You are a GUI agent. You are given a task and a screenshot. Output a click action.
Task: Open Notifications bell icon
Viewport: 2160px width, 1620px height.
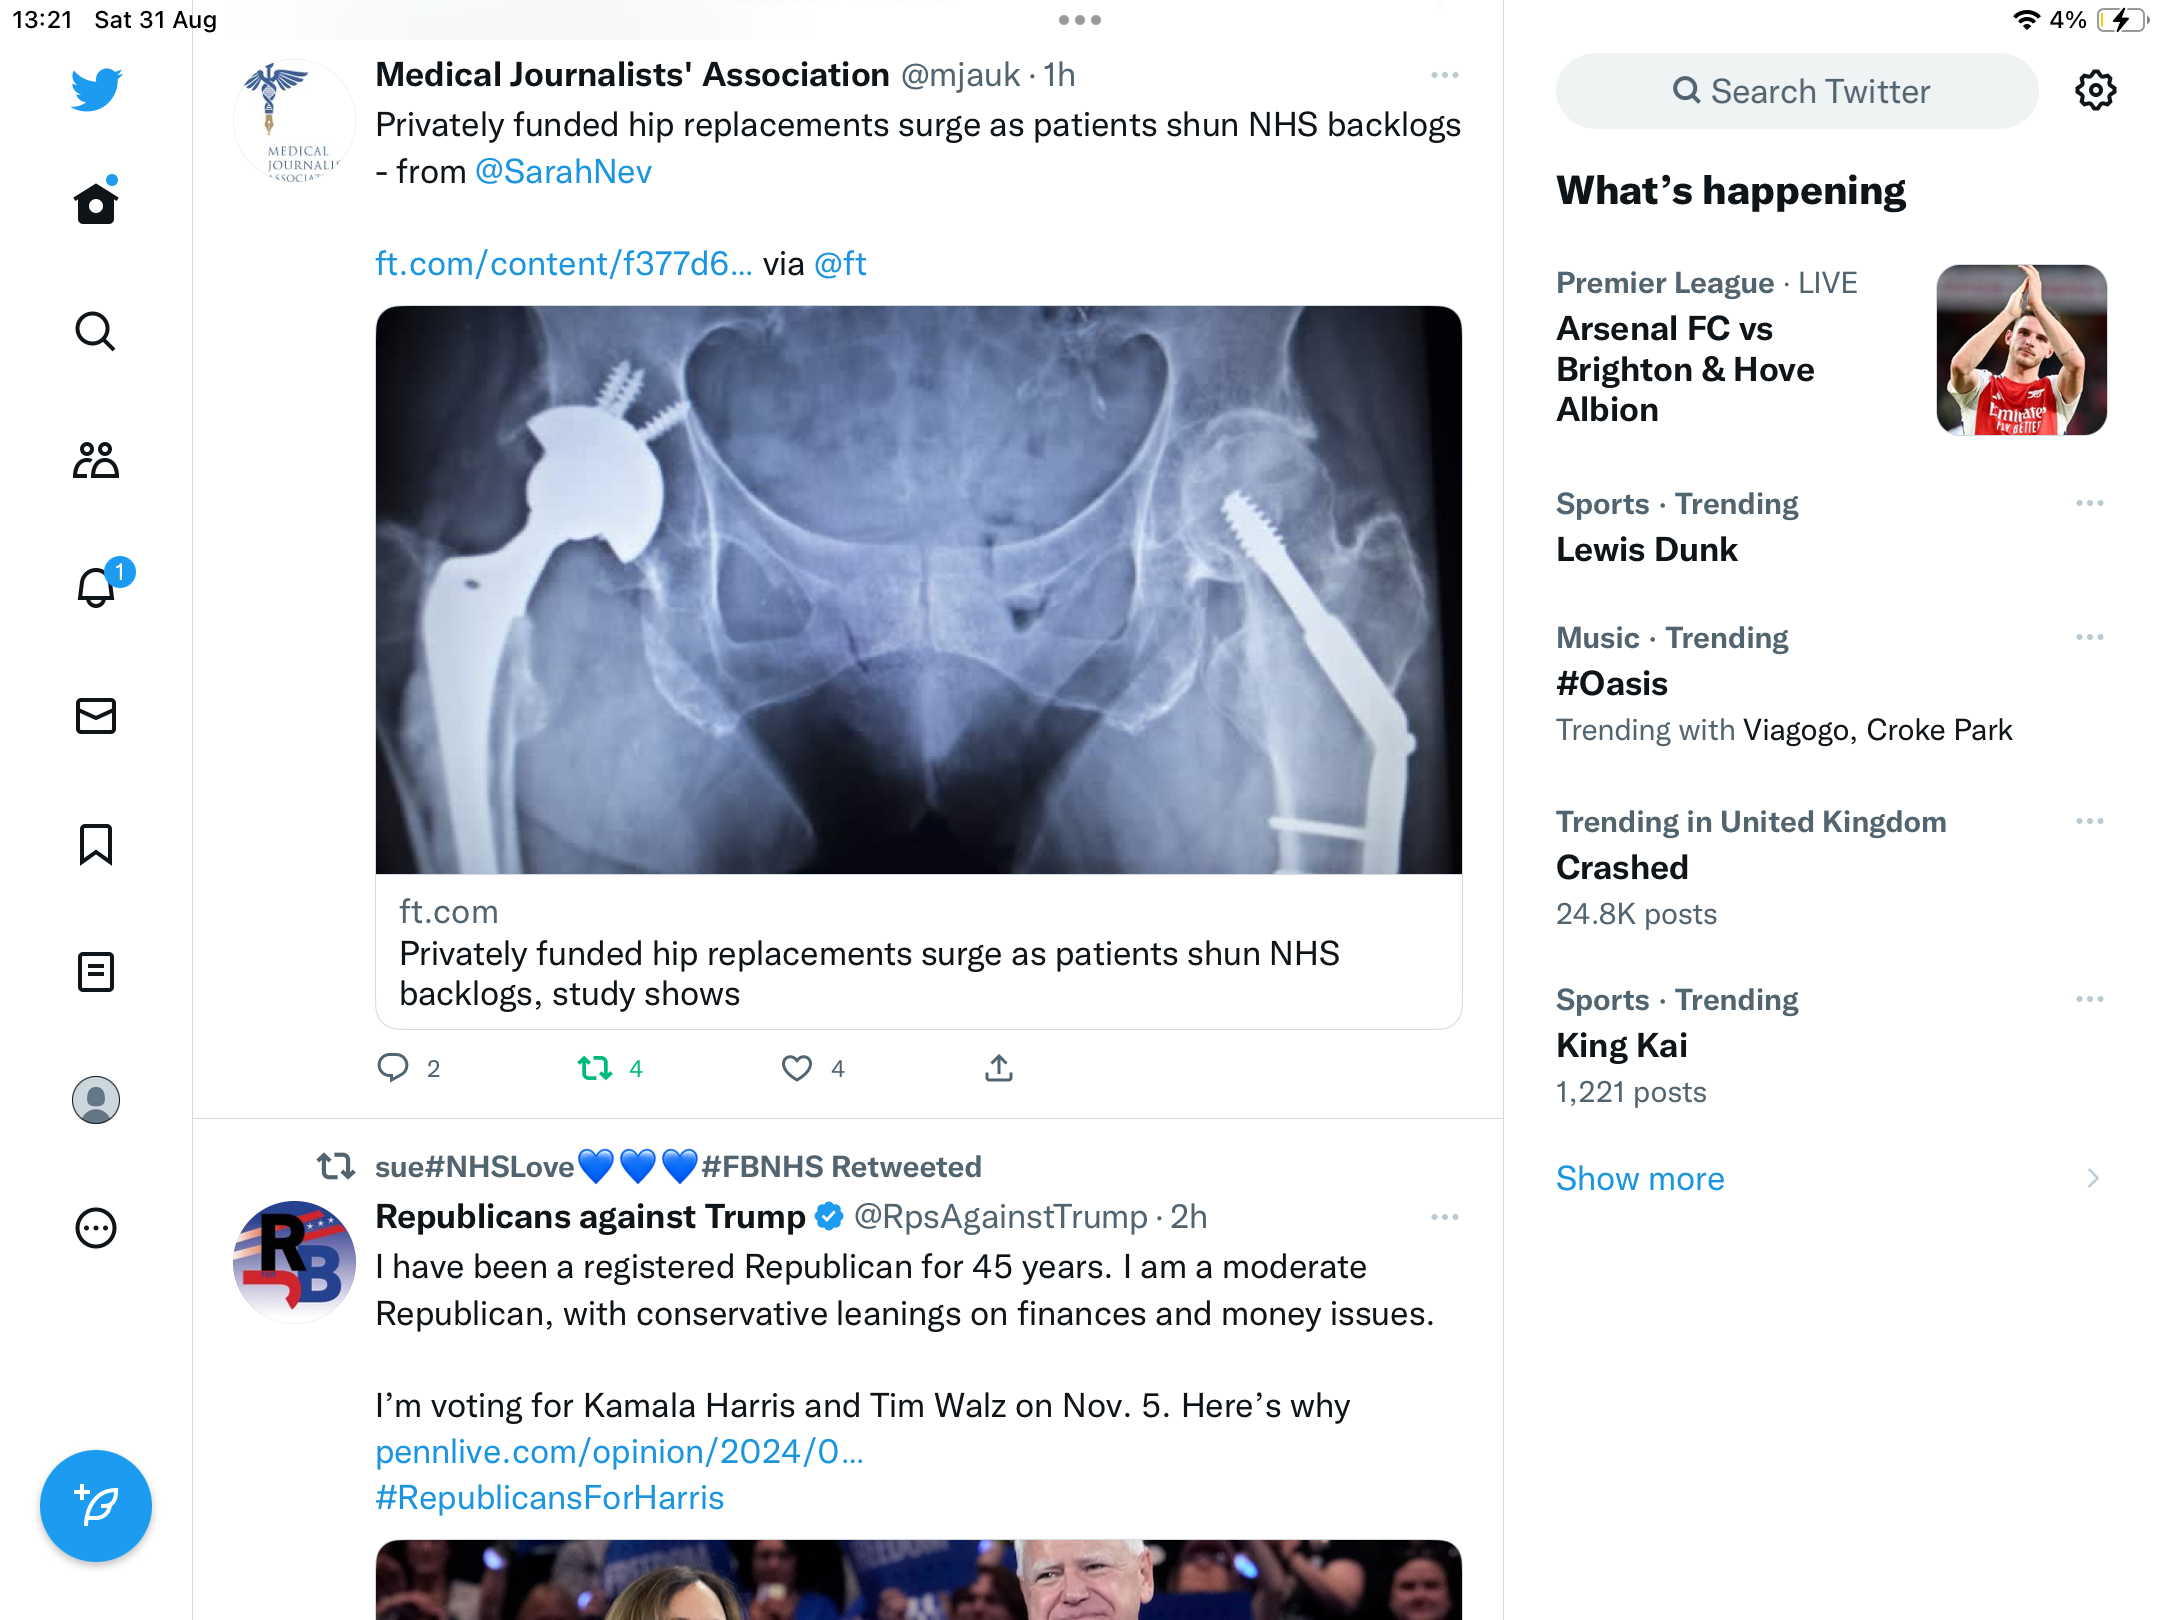[x=96, y=588]
